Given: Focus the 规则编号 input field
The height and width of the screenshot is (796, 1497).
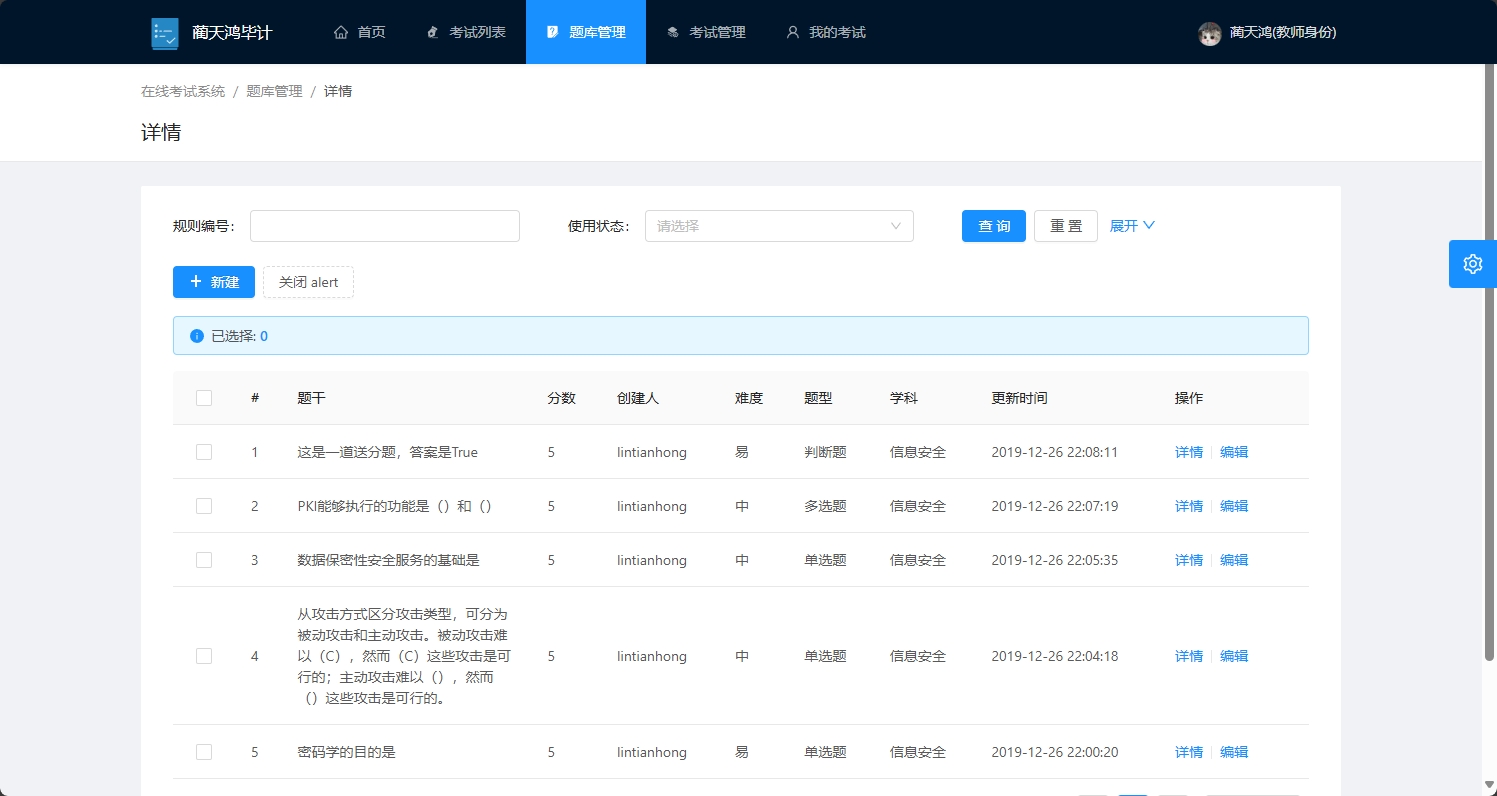Looking at the screenshot, I should point(385,226).
